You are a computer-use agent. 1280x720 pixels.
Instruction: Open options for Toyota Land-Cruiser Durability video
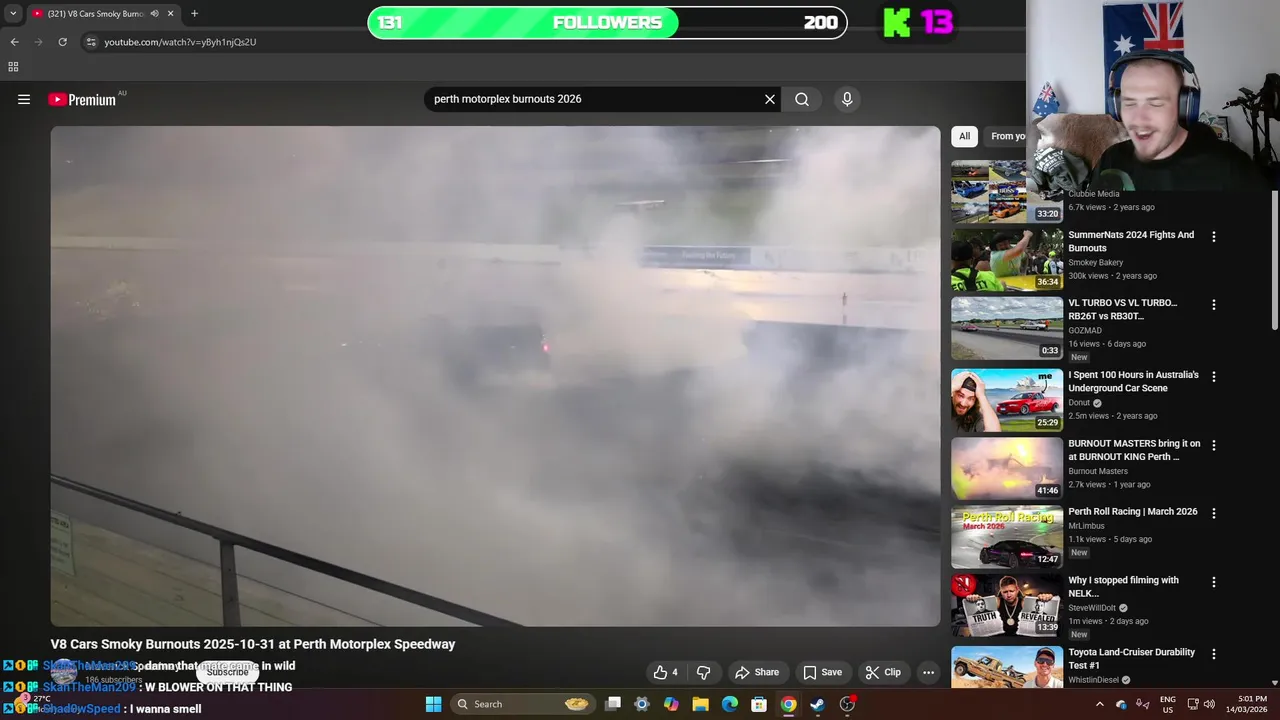coord(1214,654)
